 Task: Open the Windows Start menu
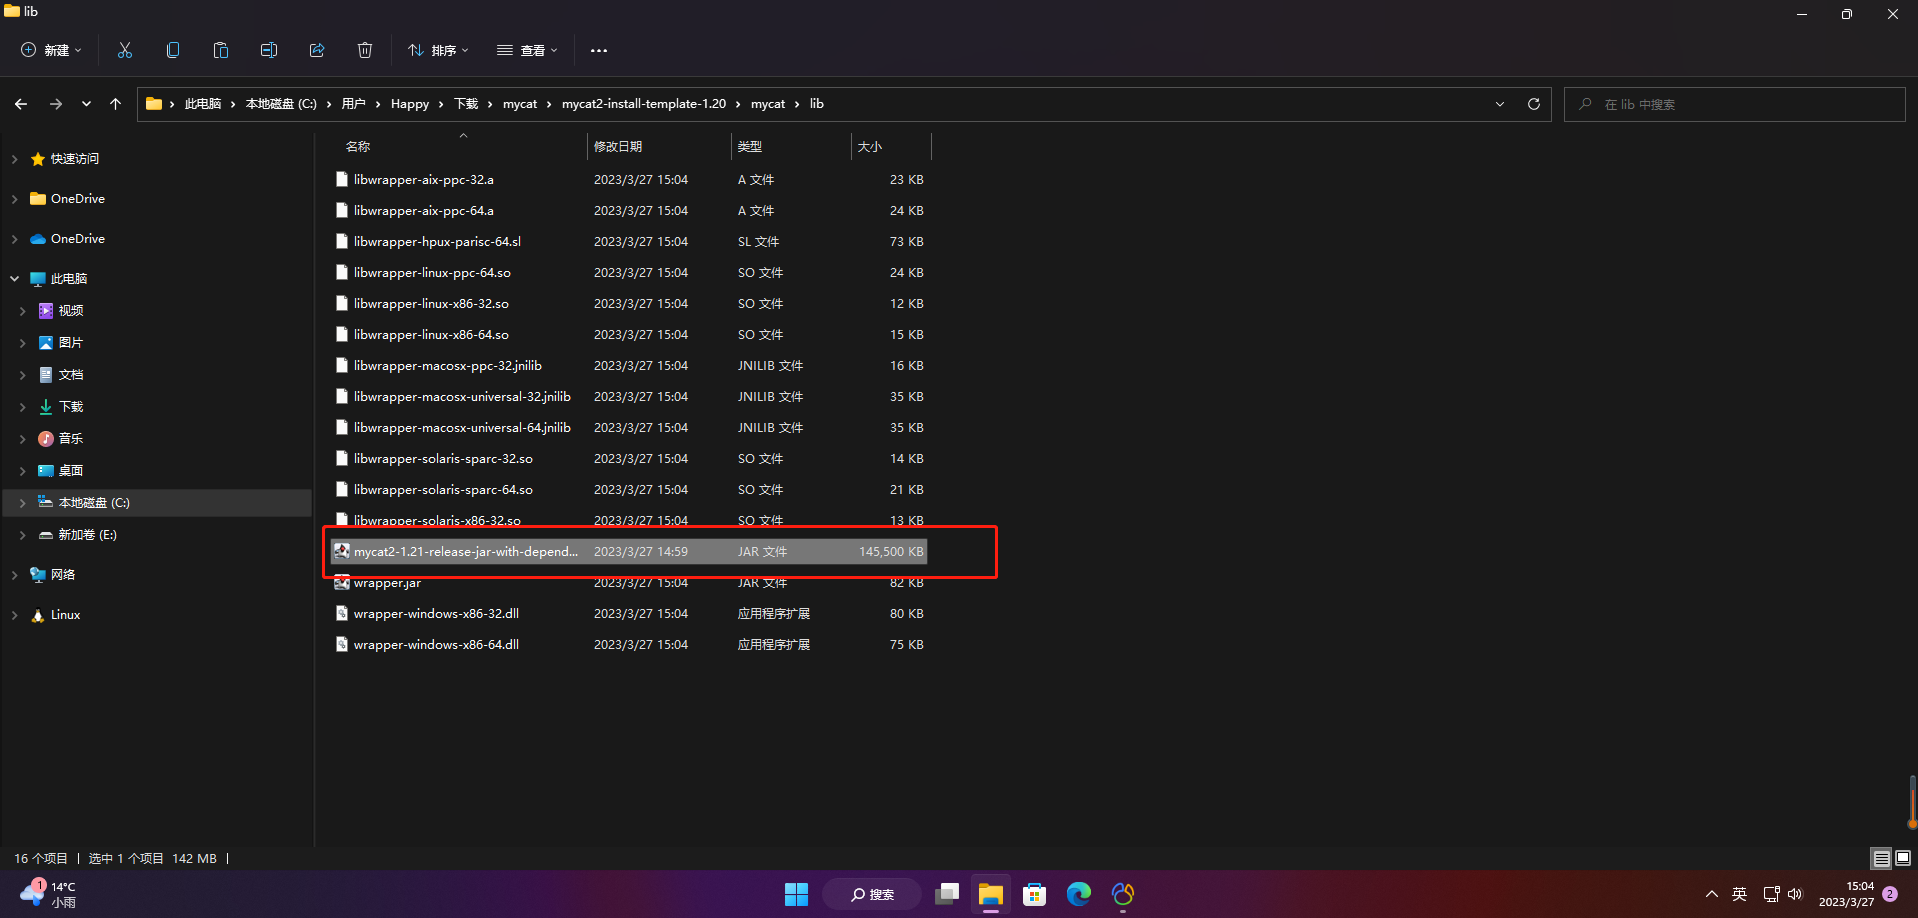796,894
